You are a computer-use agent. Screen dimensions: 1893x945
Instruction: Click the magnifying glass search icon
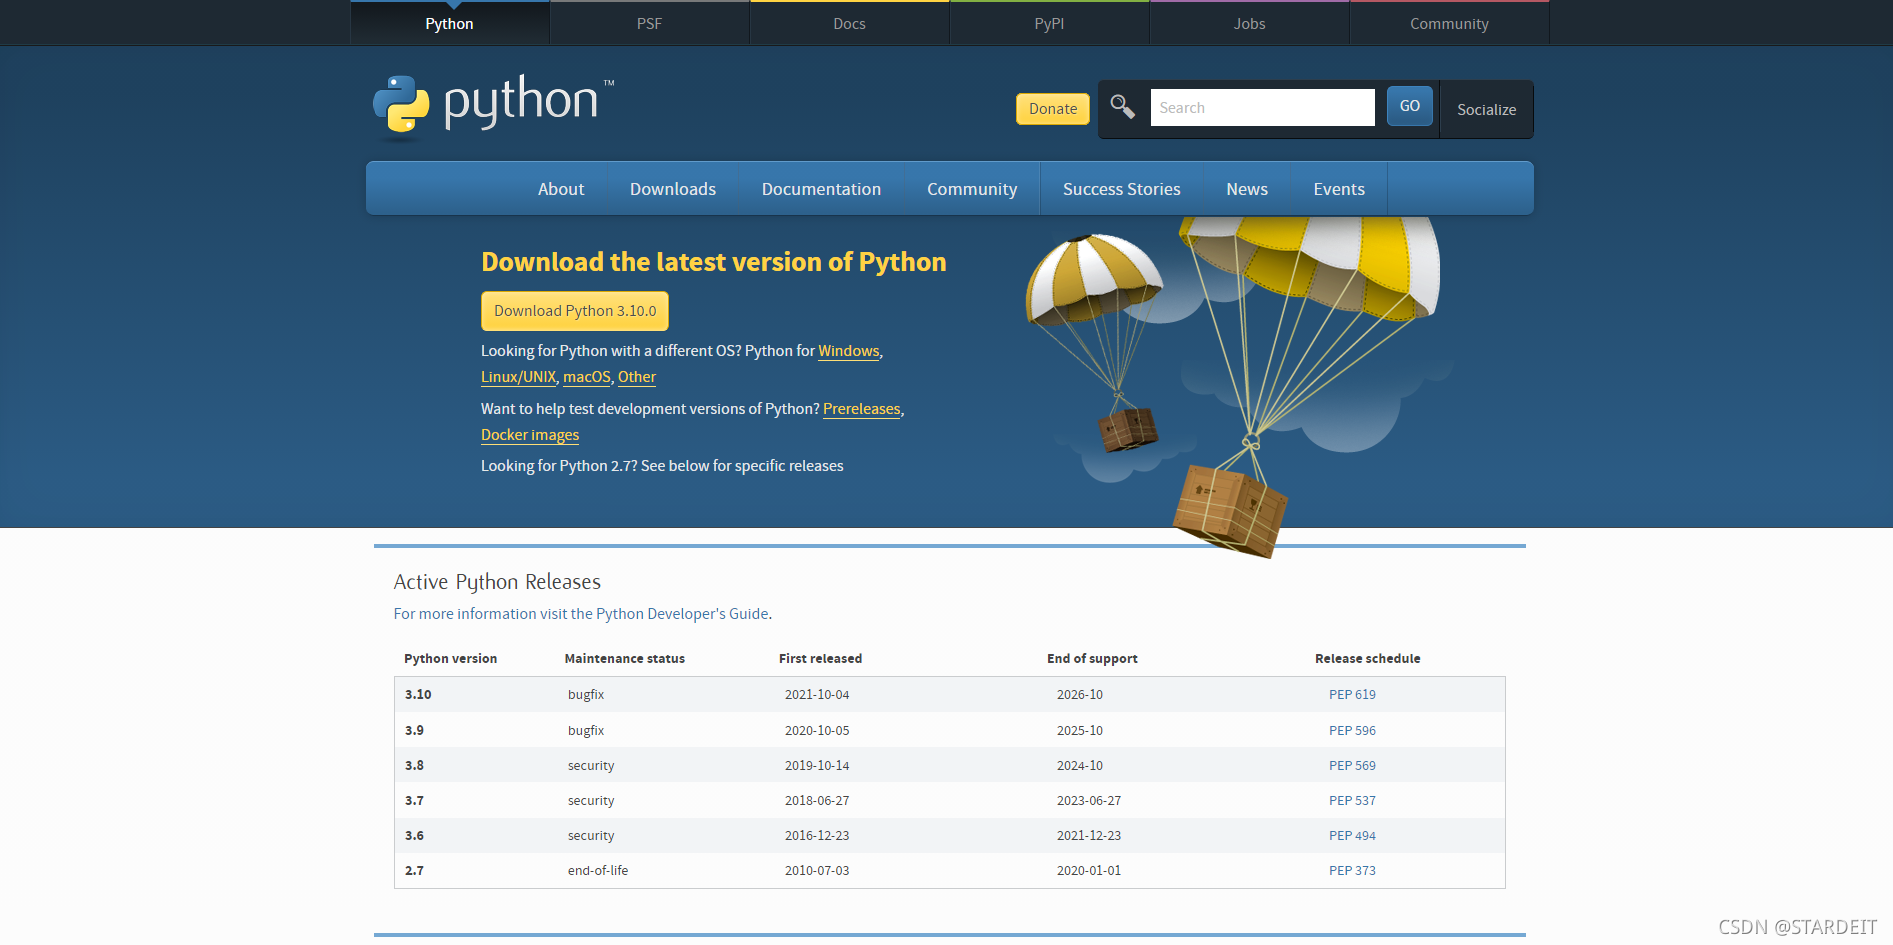pyautogui.click(x=1122, y=107)
